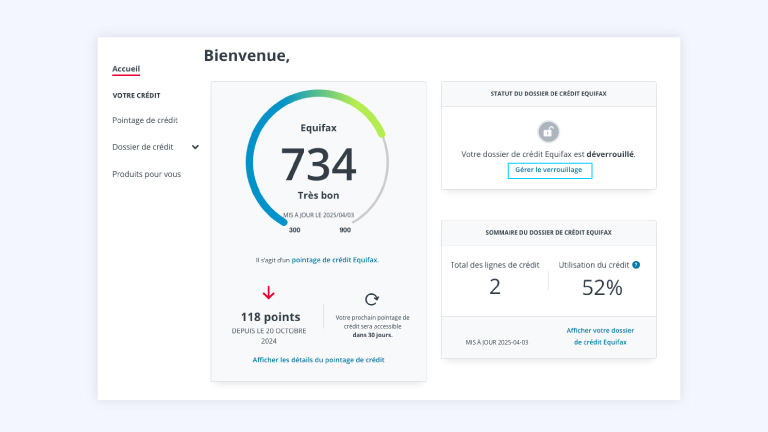Open the Accueil menu item

pyautogui.click(x=126, y=69)
